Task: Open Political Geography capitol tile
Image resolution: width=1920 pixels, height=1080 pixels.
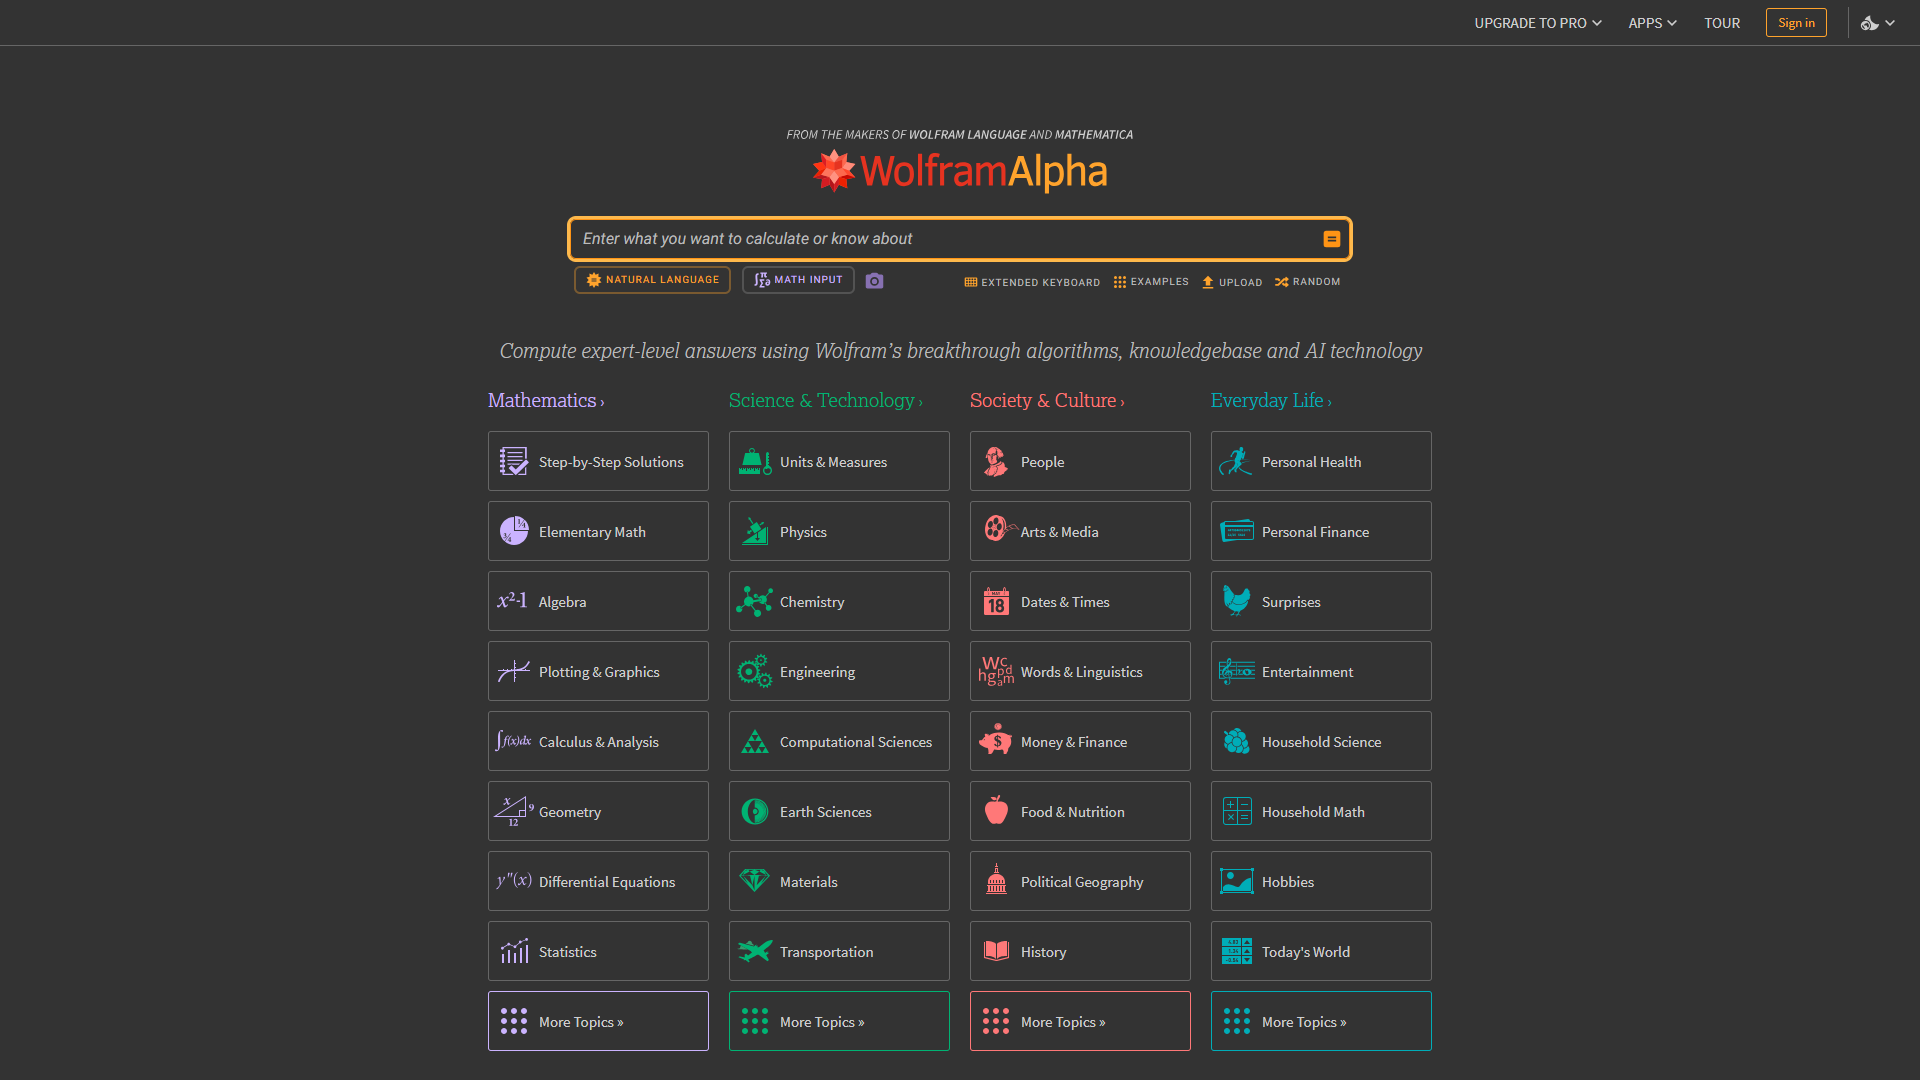Action: click(1080, 881)
